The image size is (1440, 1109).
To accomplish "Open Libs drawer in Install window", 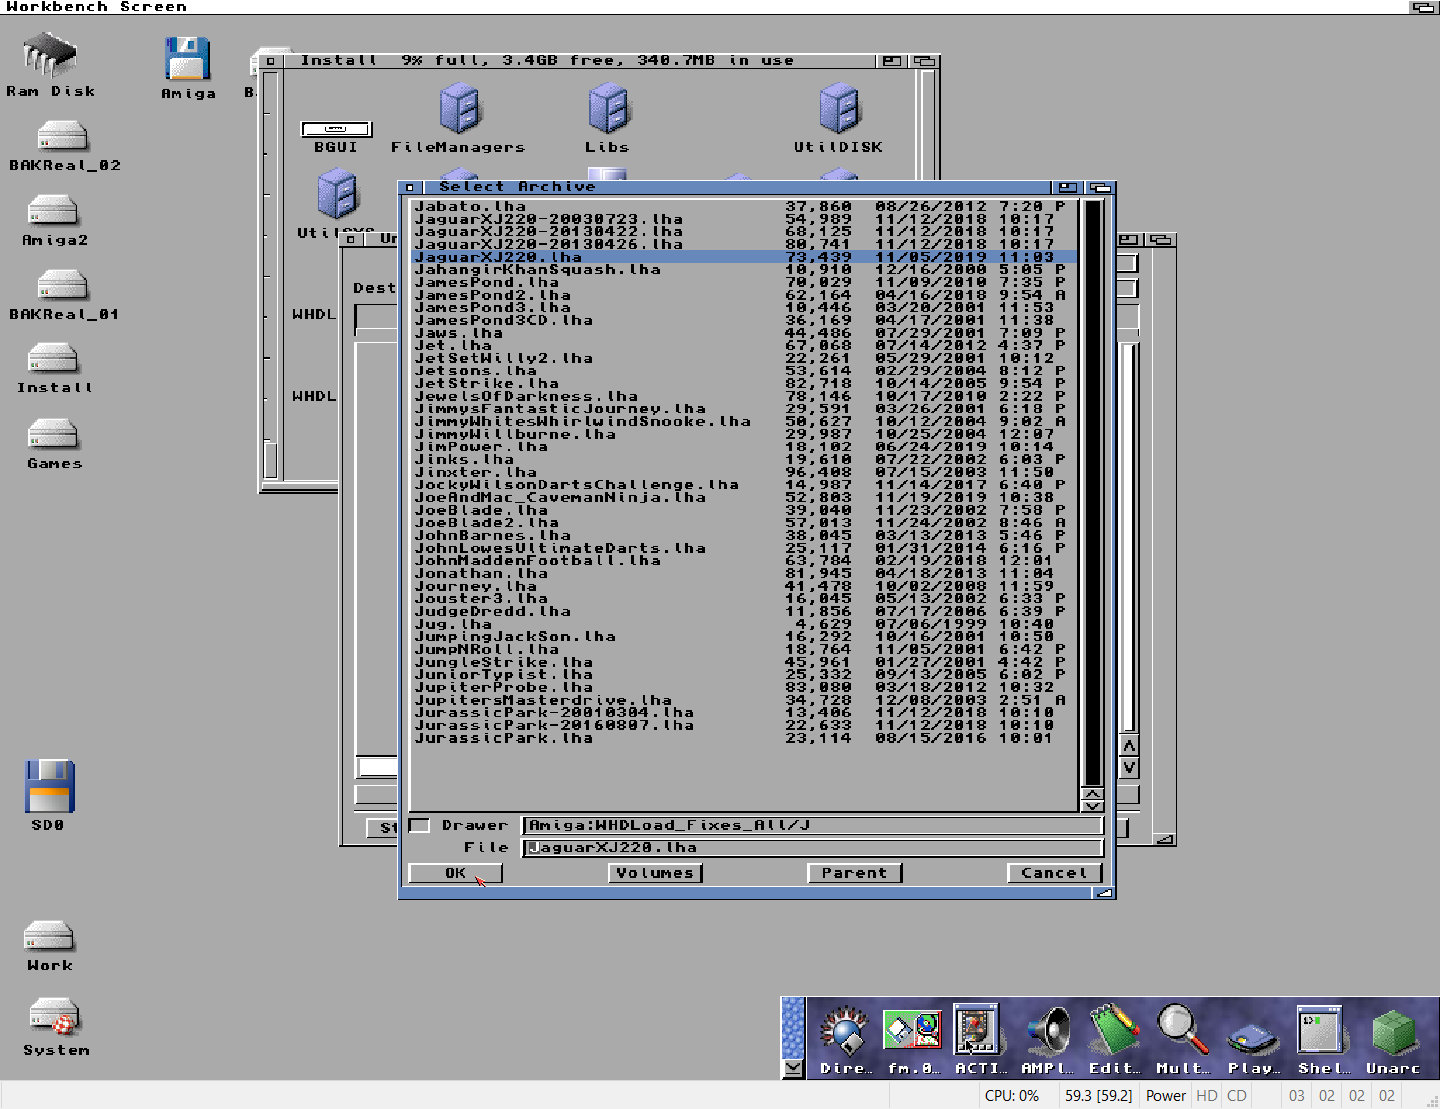I will (x=608, y=109).
